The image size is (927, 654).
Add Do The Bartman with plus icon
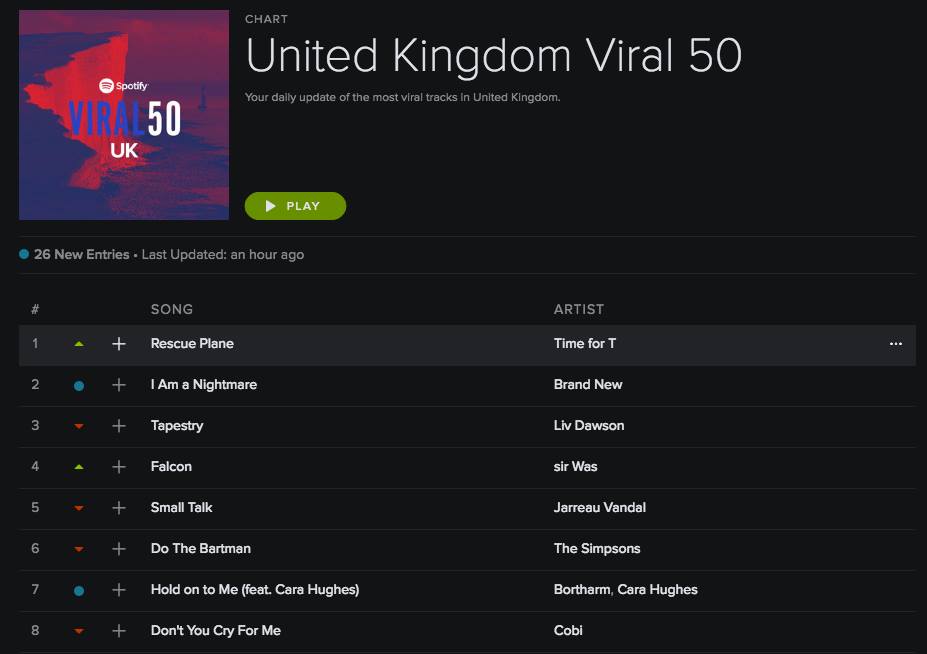click(119, 549)
